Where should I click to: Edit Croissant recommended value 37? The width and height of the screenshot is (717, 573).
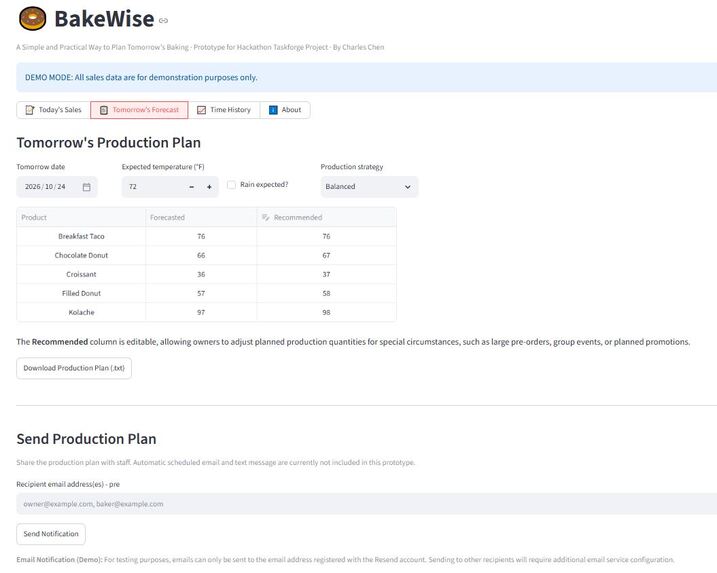point(326,274)
